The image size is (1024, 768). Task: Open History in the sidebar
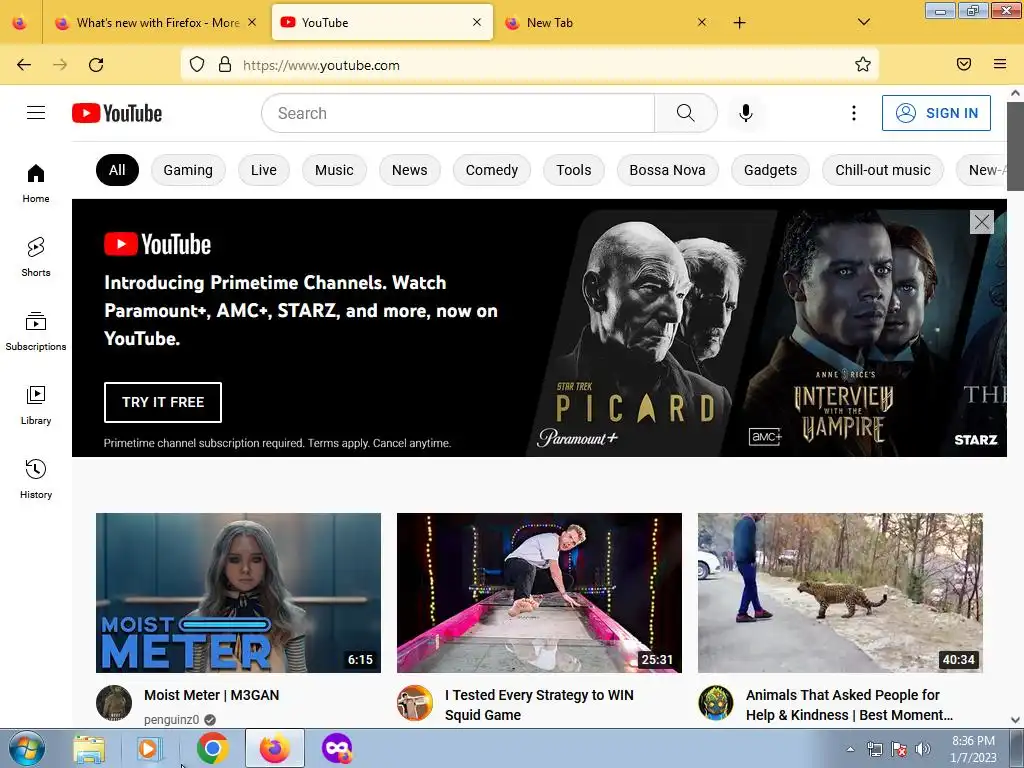pos(36,479)
